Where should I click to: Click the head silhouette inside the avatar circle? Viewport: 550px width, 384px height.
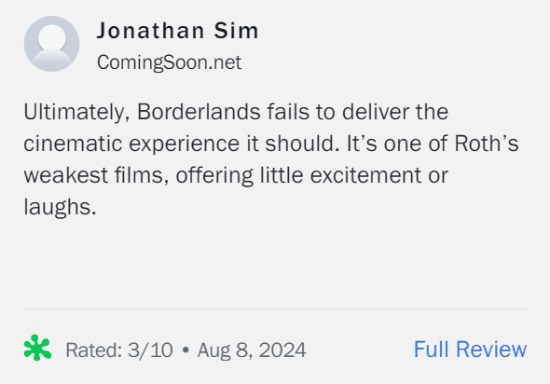[x=52, y=37]
